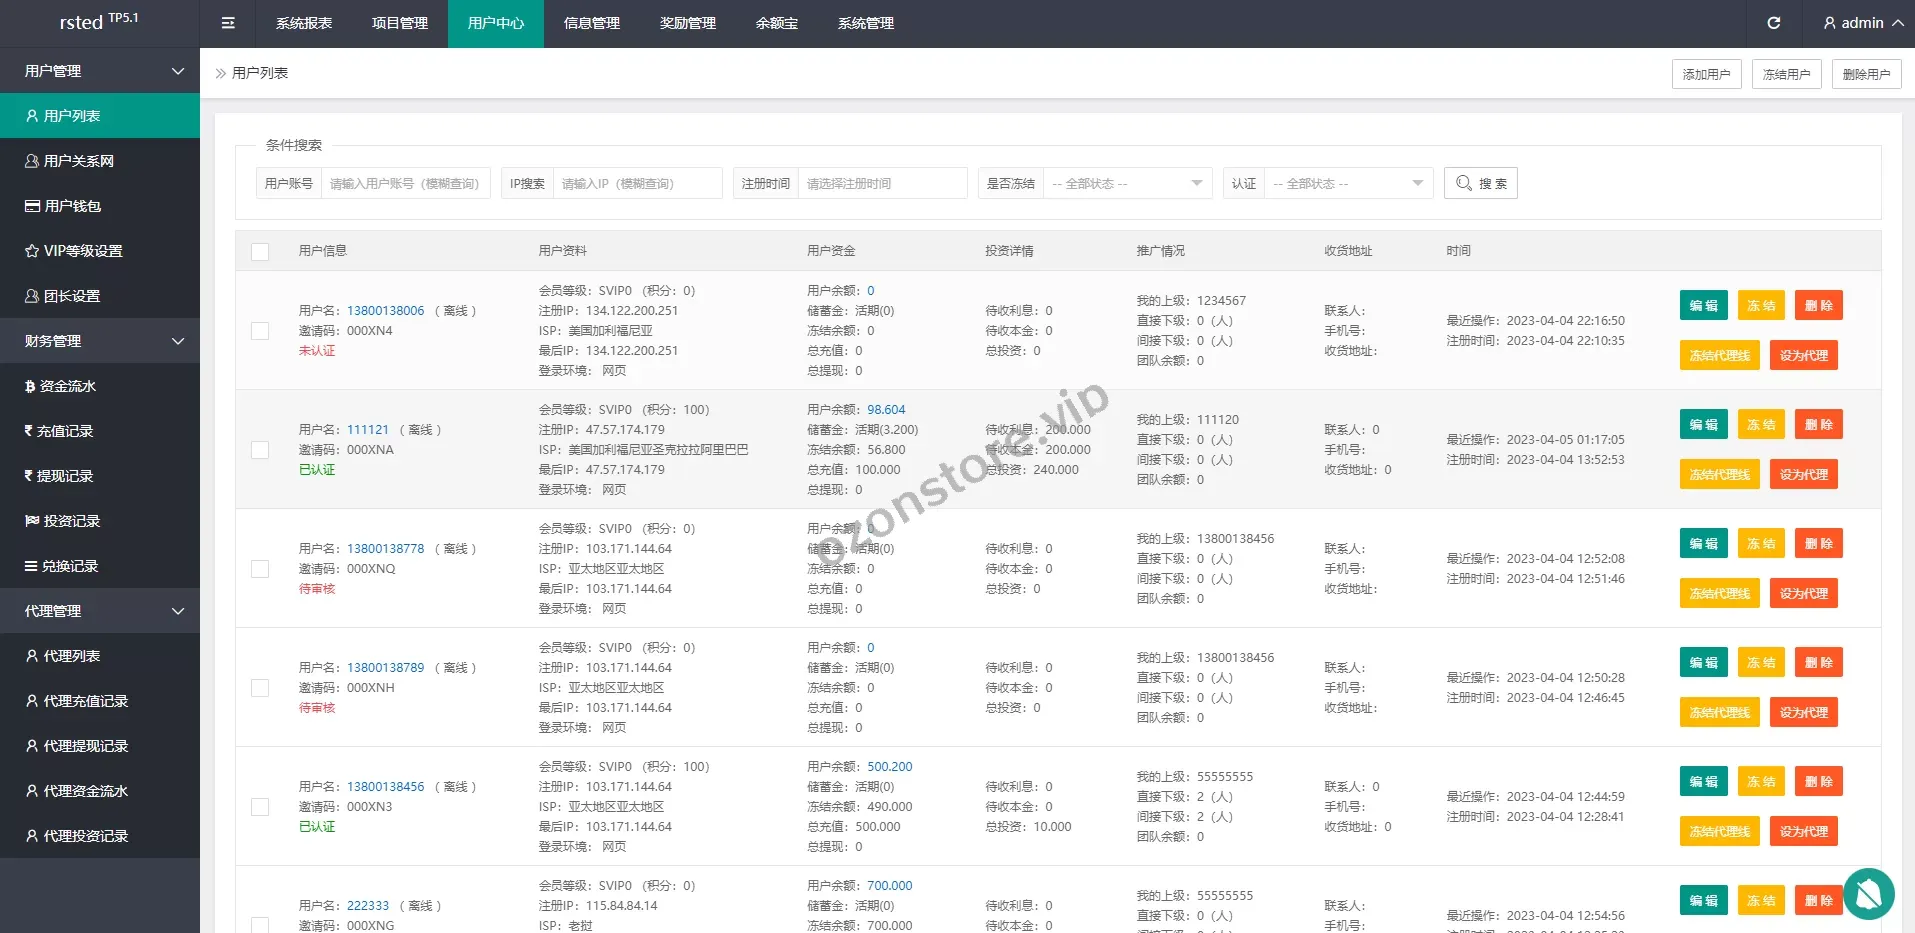Open 用户钱包 wallet icon item

coord(63,206)
